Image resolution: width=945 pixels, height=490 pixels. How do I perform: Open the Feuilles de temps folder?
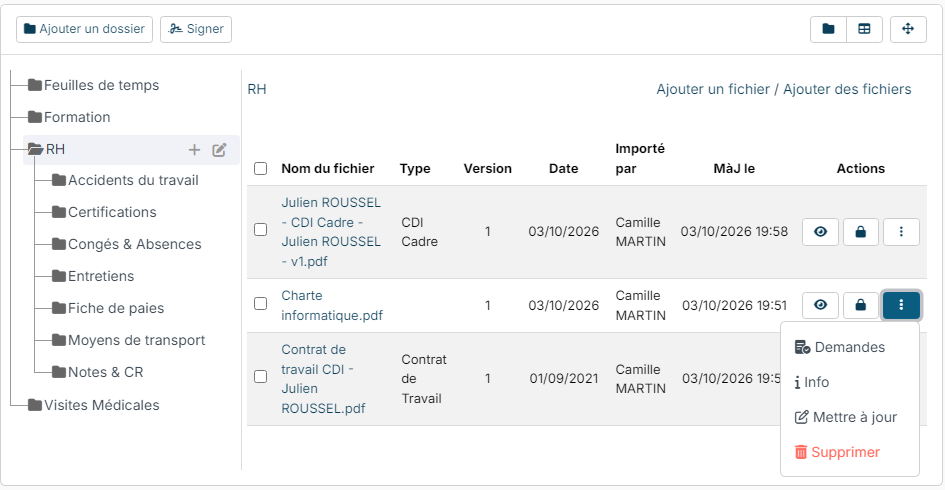pyautogui.click(x=94, y=85)
